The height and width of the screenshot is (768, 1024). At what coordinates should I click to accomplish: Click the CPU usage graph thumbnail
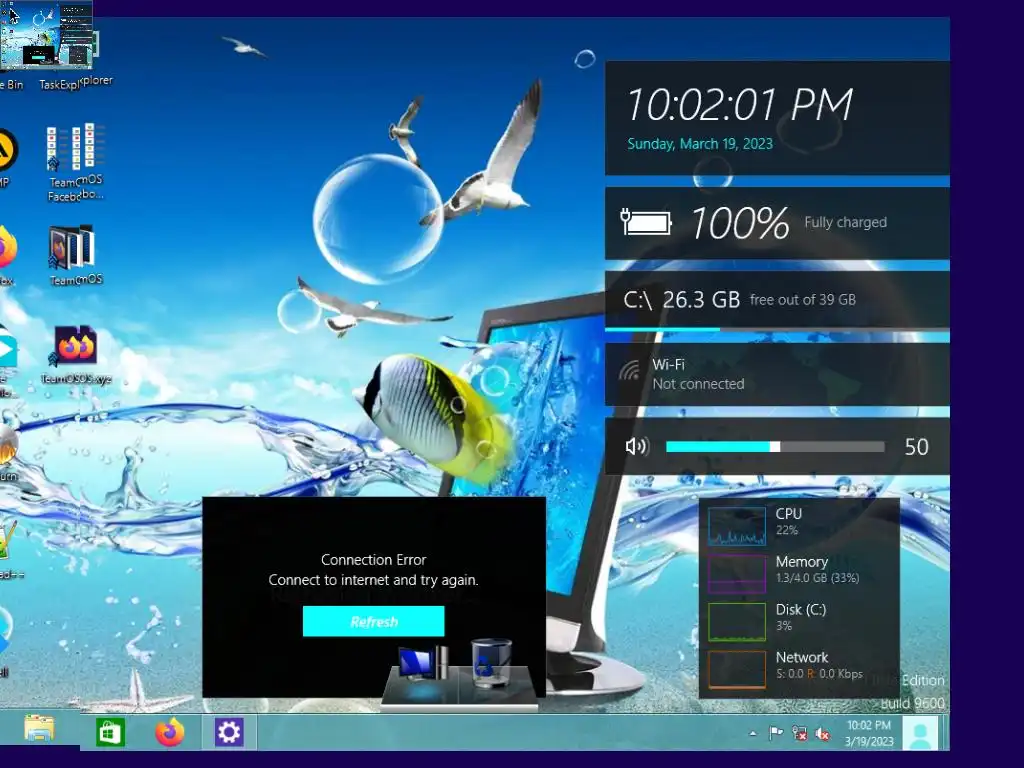(737, 526)
